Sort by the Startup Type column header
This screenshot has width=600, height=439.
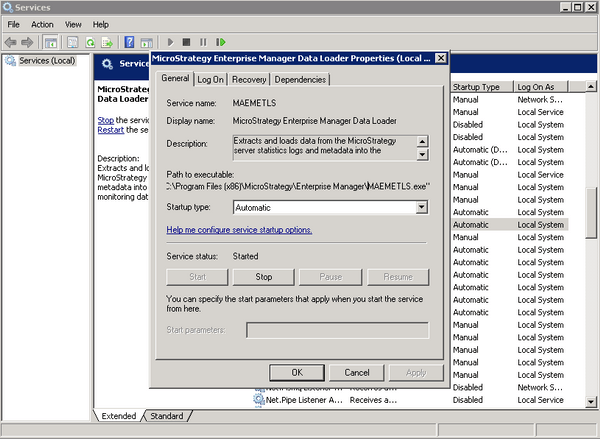482,87
